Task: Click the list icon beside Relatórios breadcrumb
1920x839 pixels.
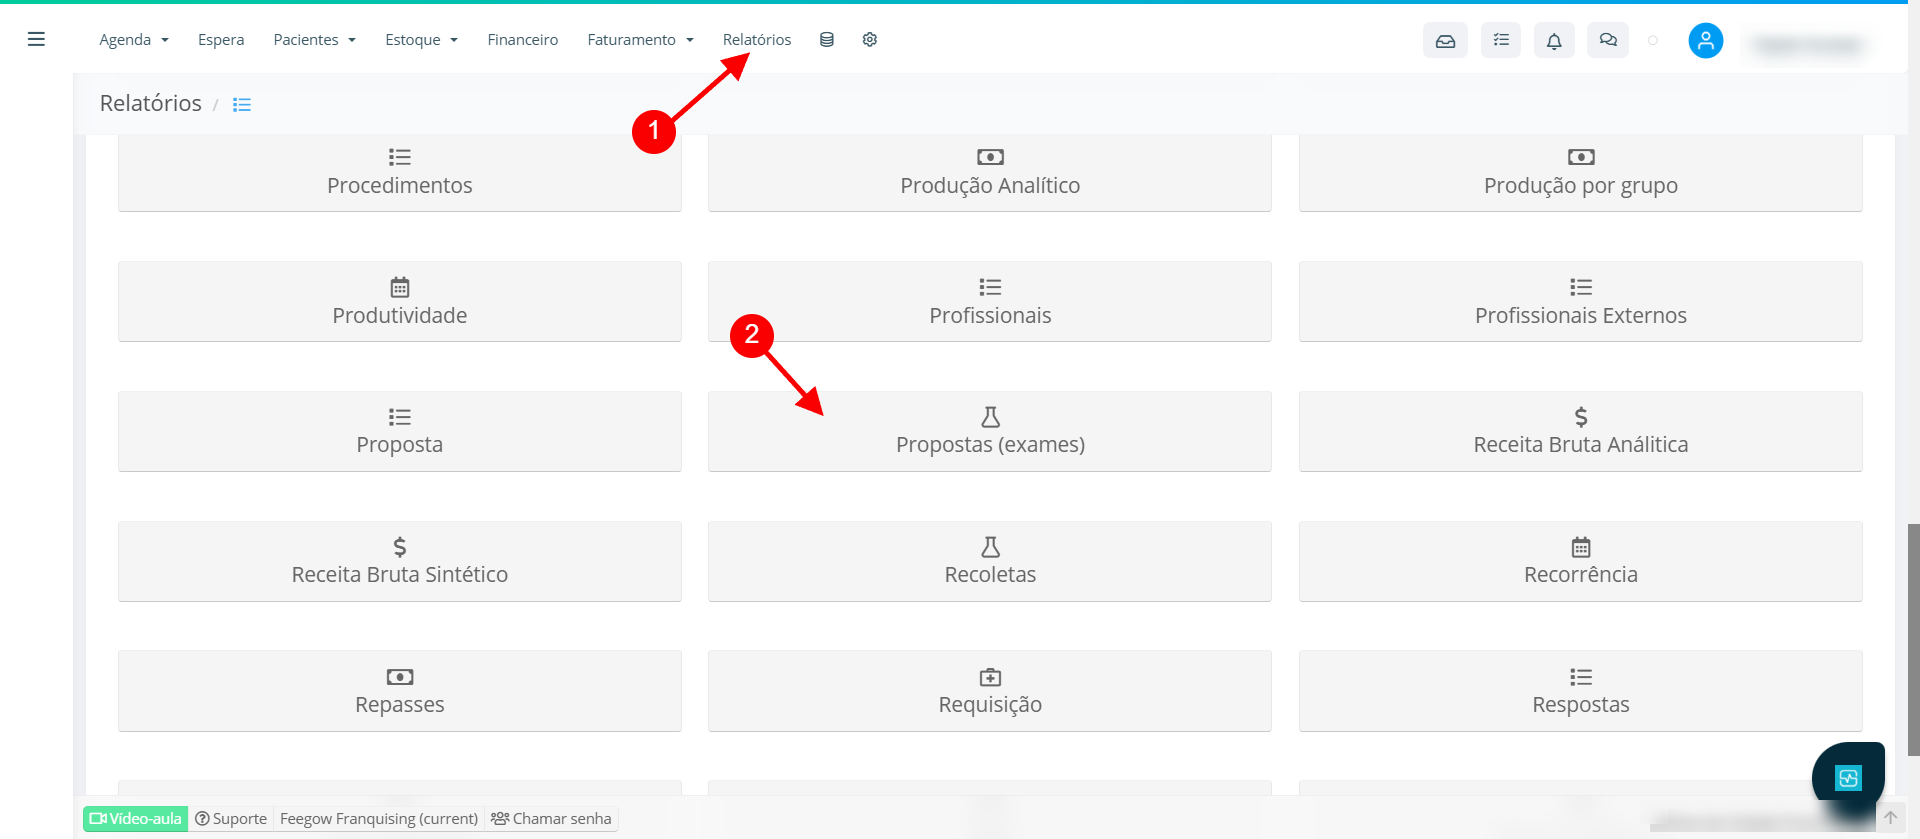Action: tap(242, 104)
